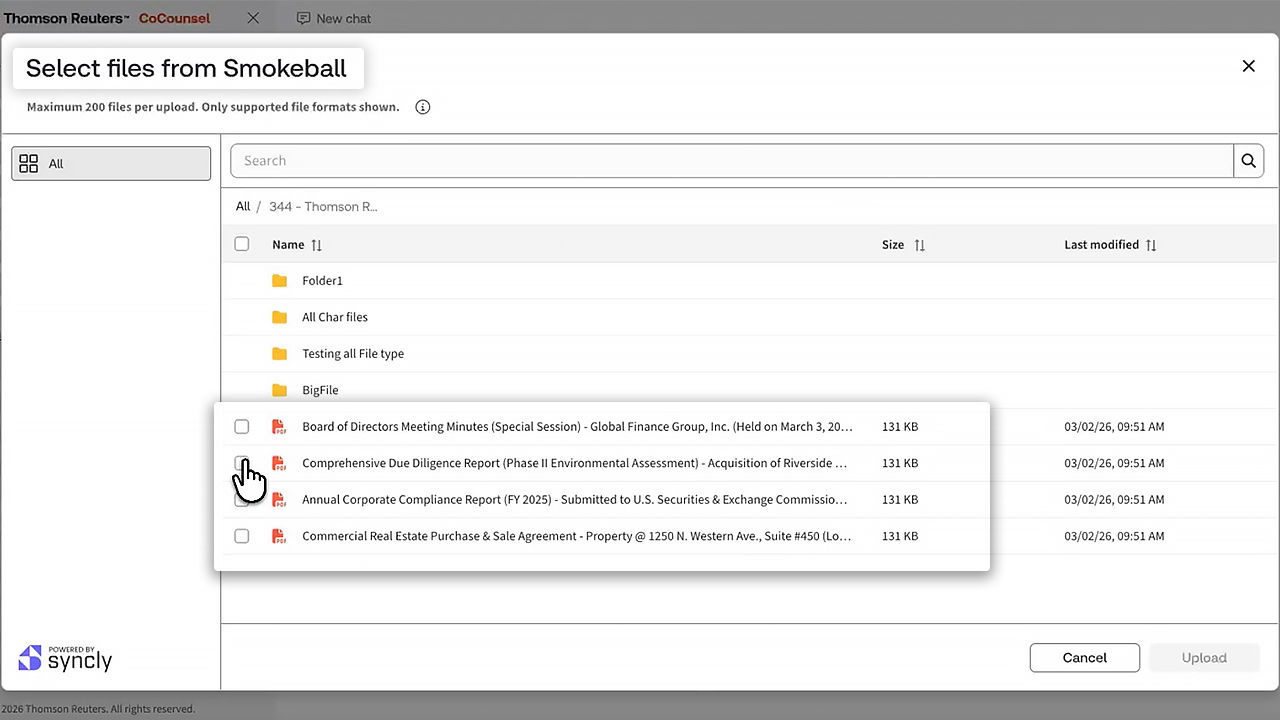Click the Cancel button
Image resolution: width=1280 pixels, height=720 pixels.
(1085, 658)
